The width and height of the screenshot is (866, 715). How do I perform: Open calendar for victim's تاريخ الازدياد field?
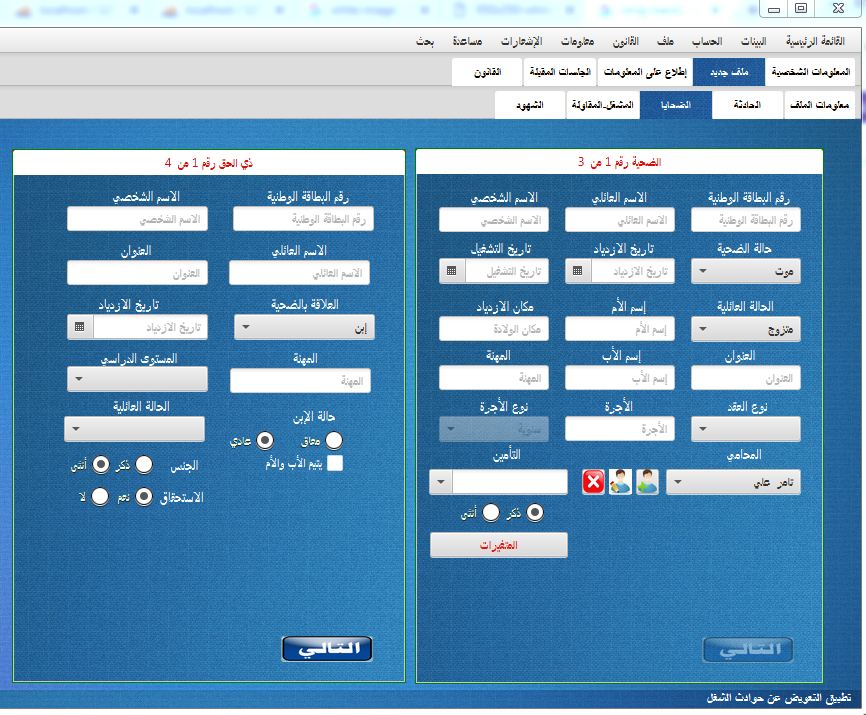pyautogui.click(x=577, y=271)
